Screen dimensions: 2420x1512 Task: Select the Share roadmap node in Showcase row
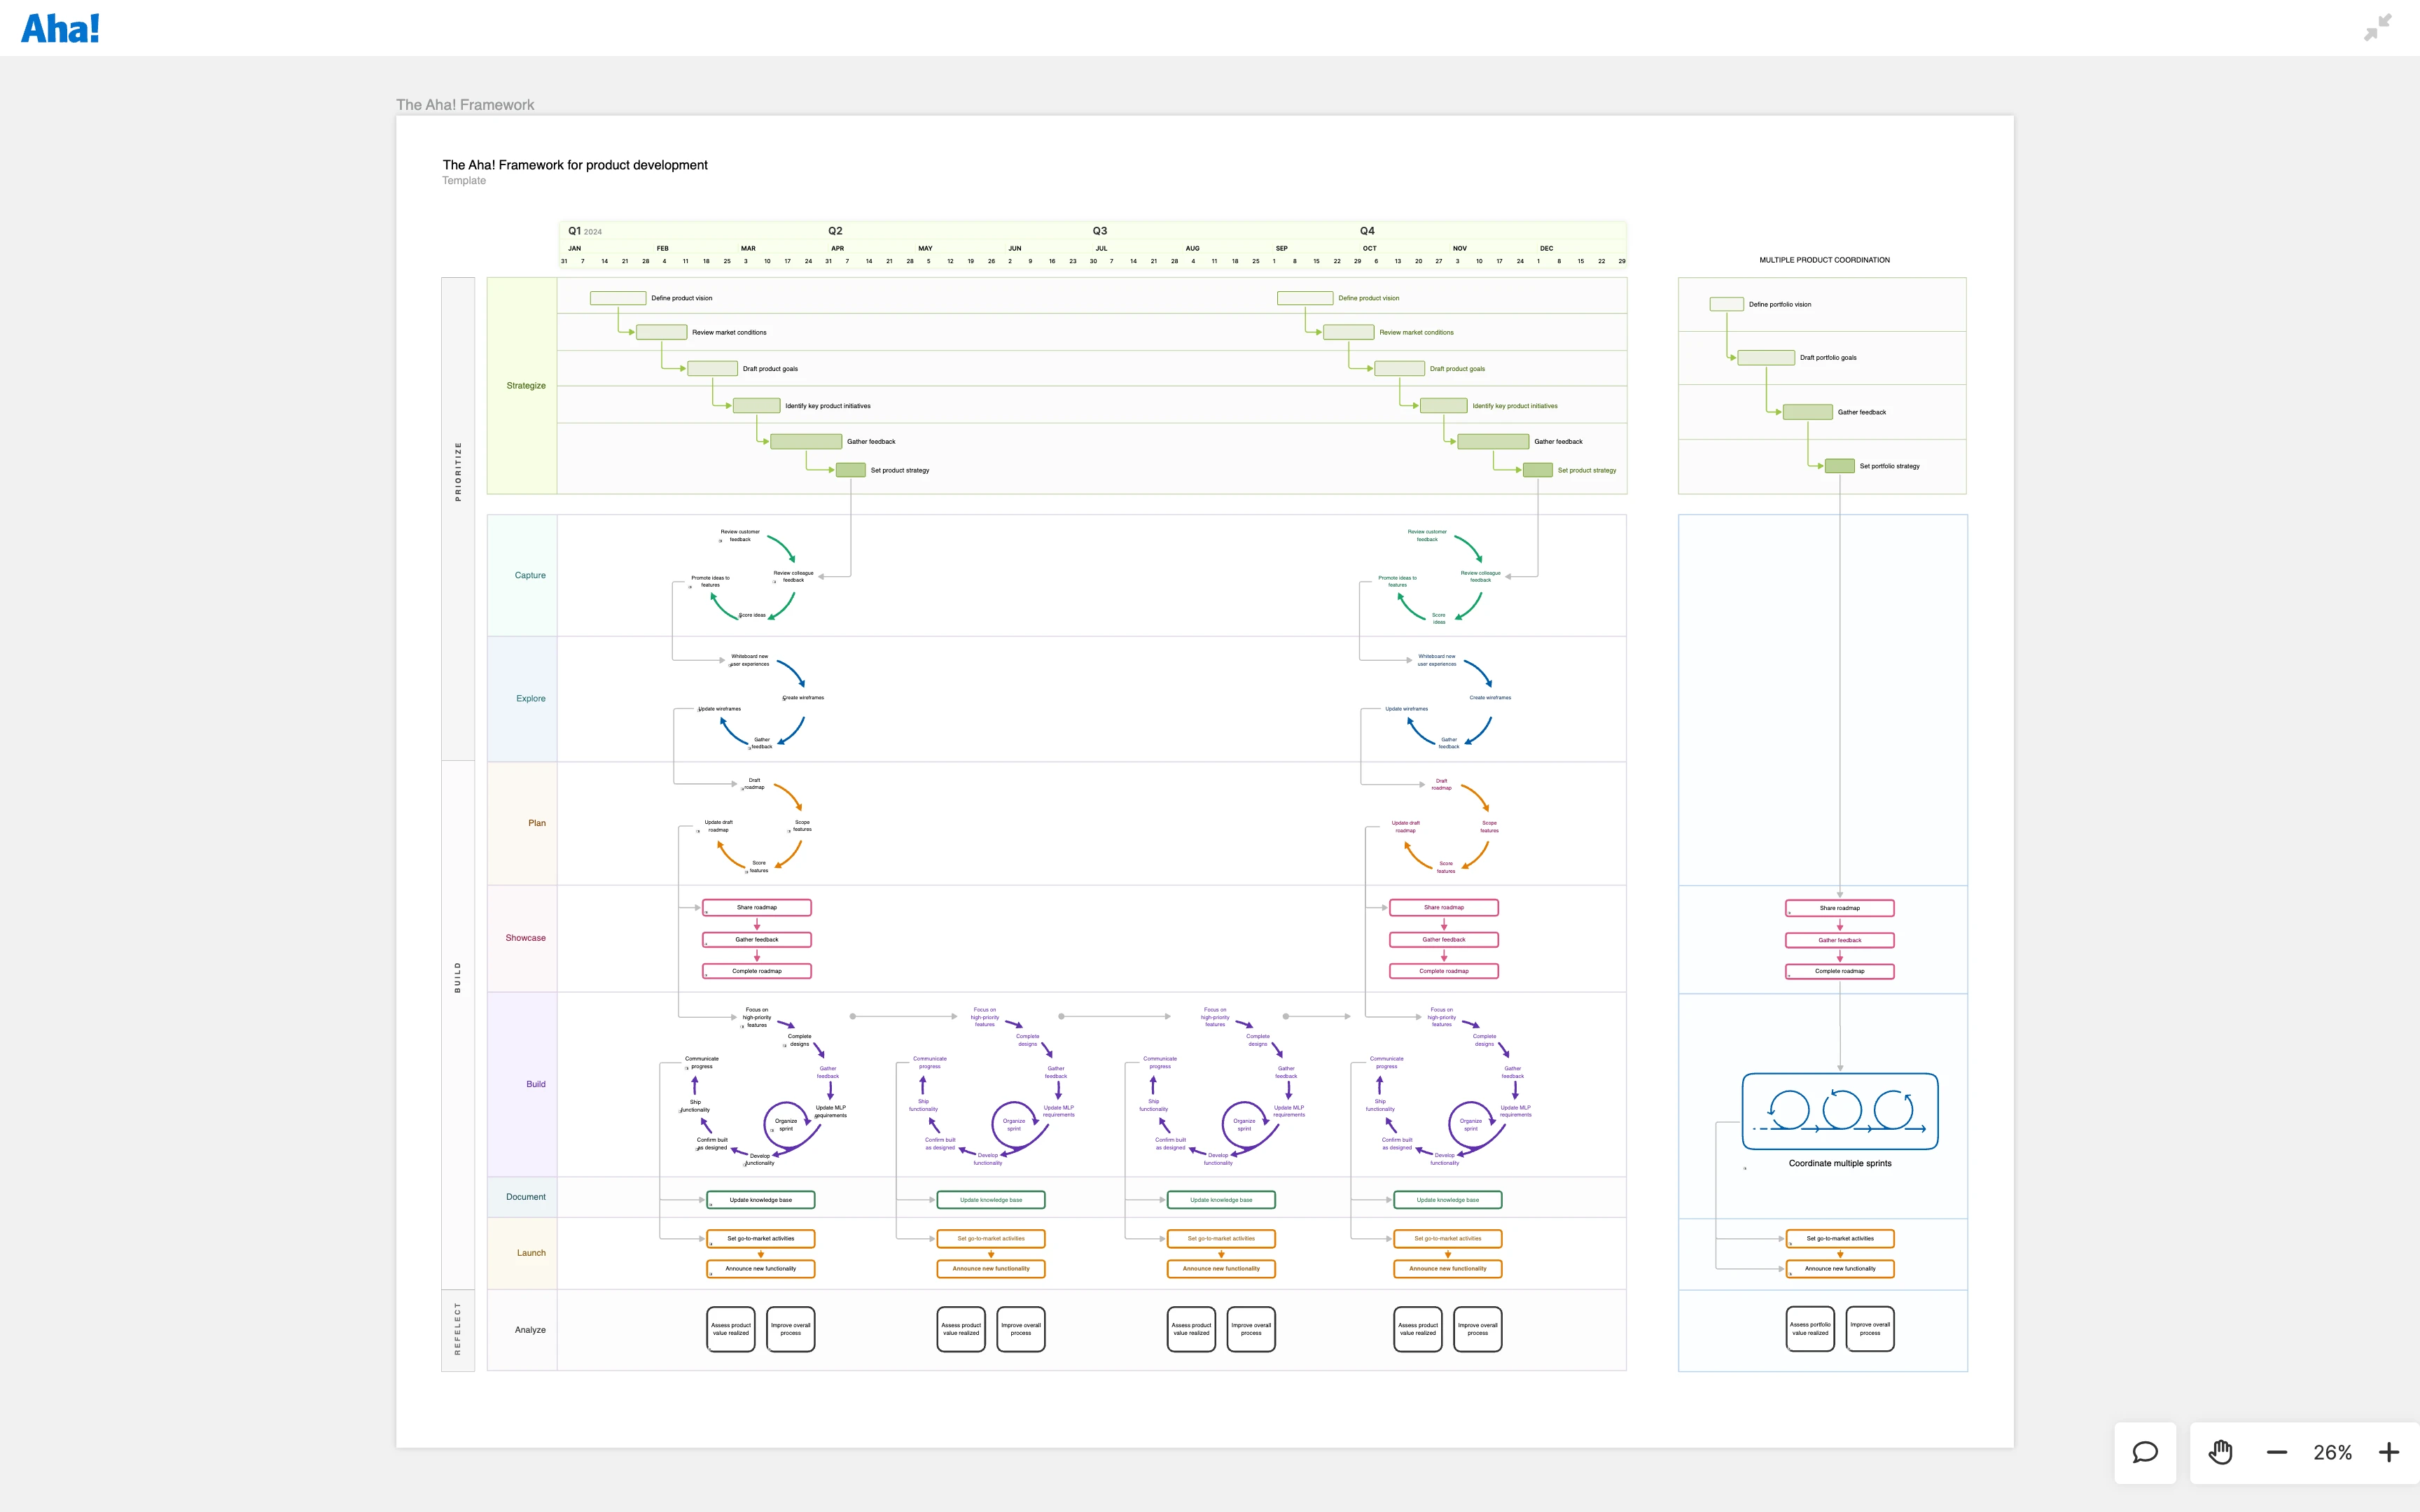(757, 907)
